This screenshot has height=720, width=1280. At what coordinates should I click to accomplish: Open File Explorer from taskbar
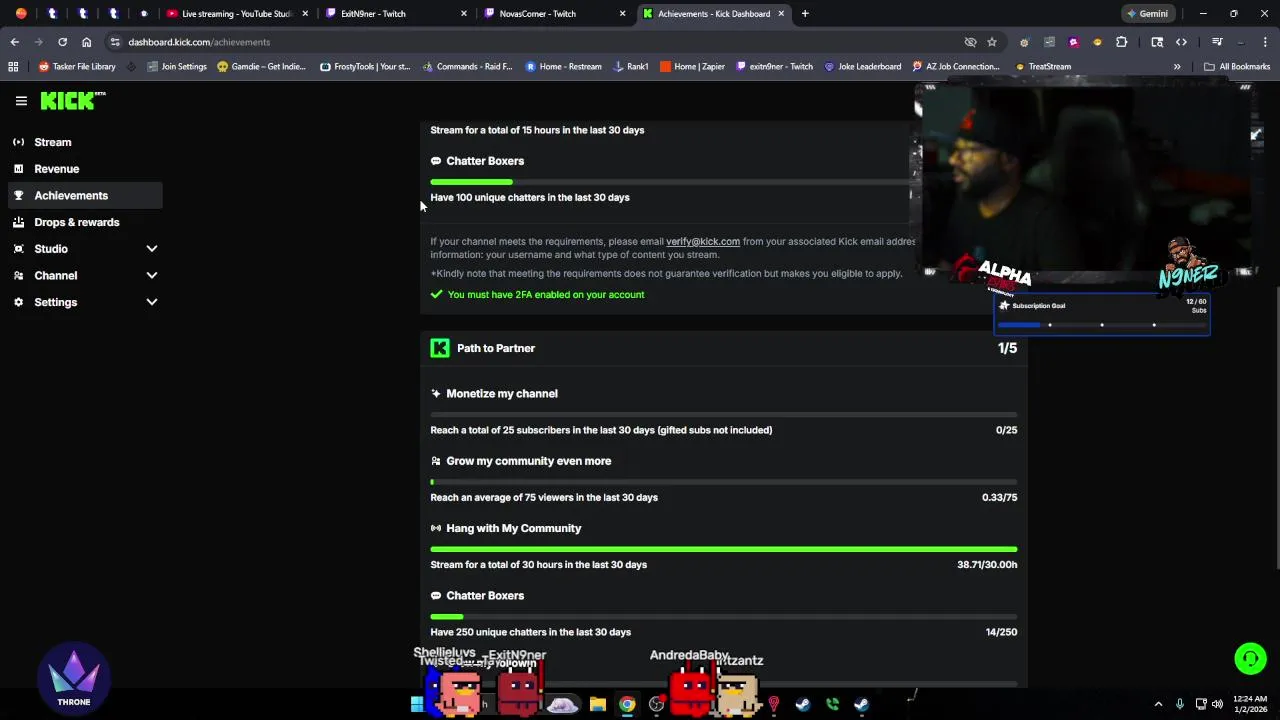pyautogui.click(x=597, y=704)
